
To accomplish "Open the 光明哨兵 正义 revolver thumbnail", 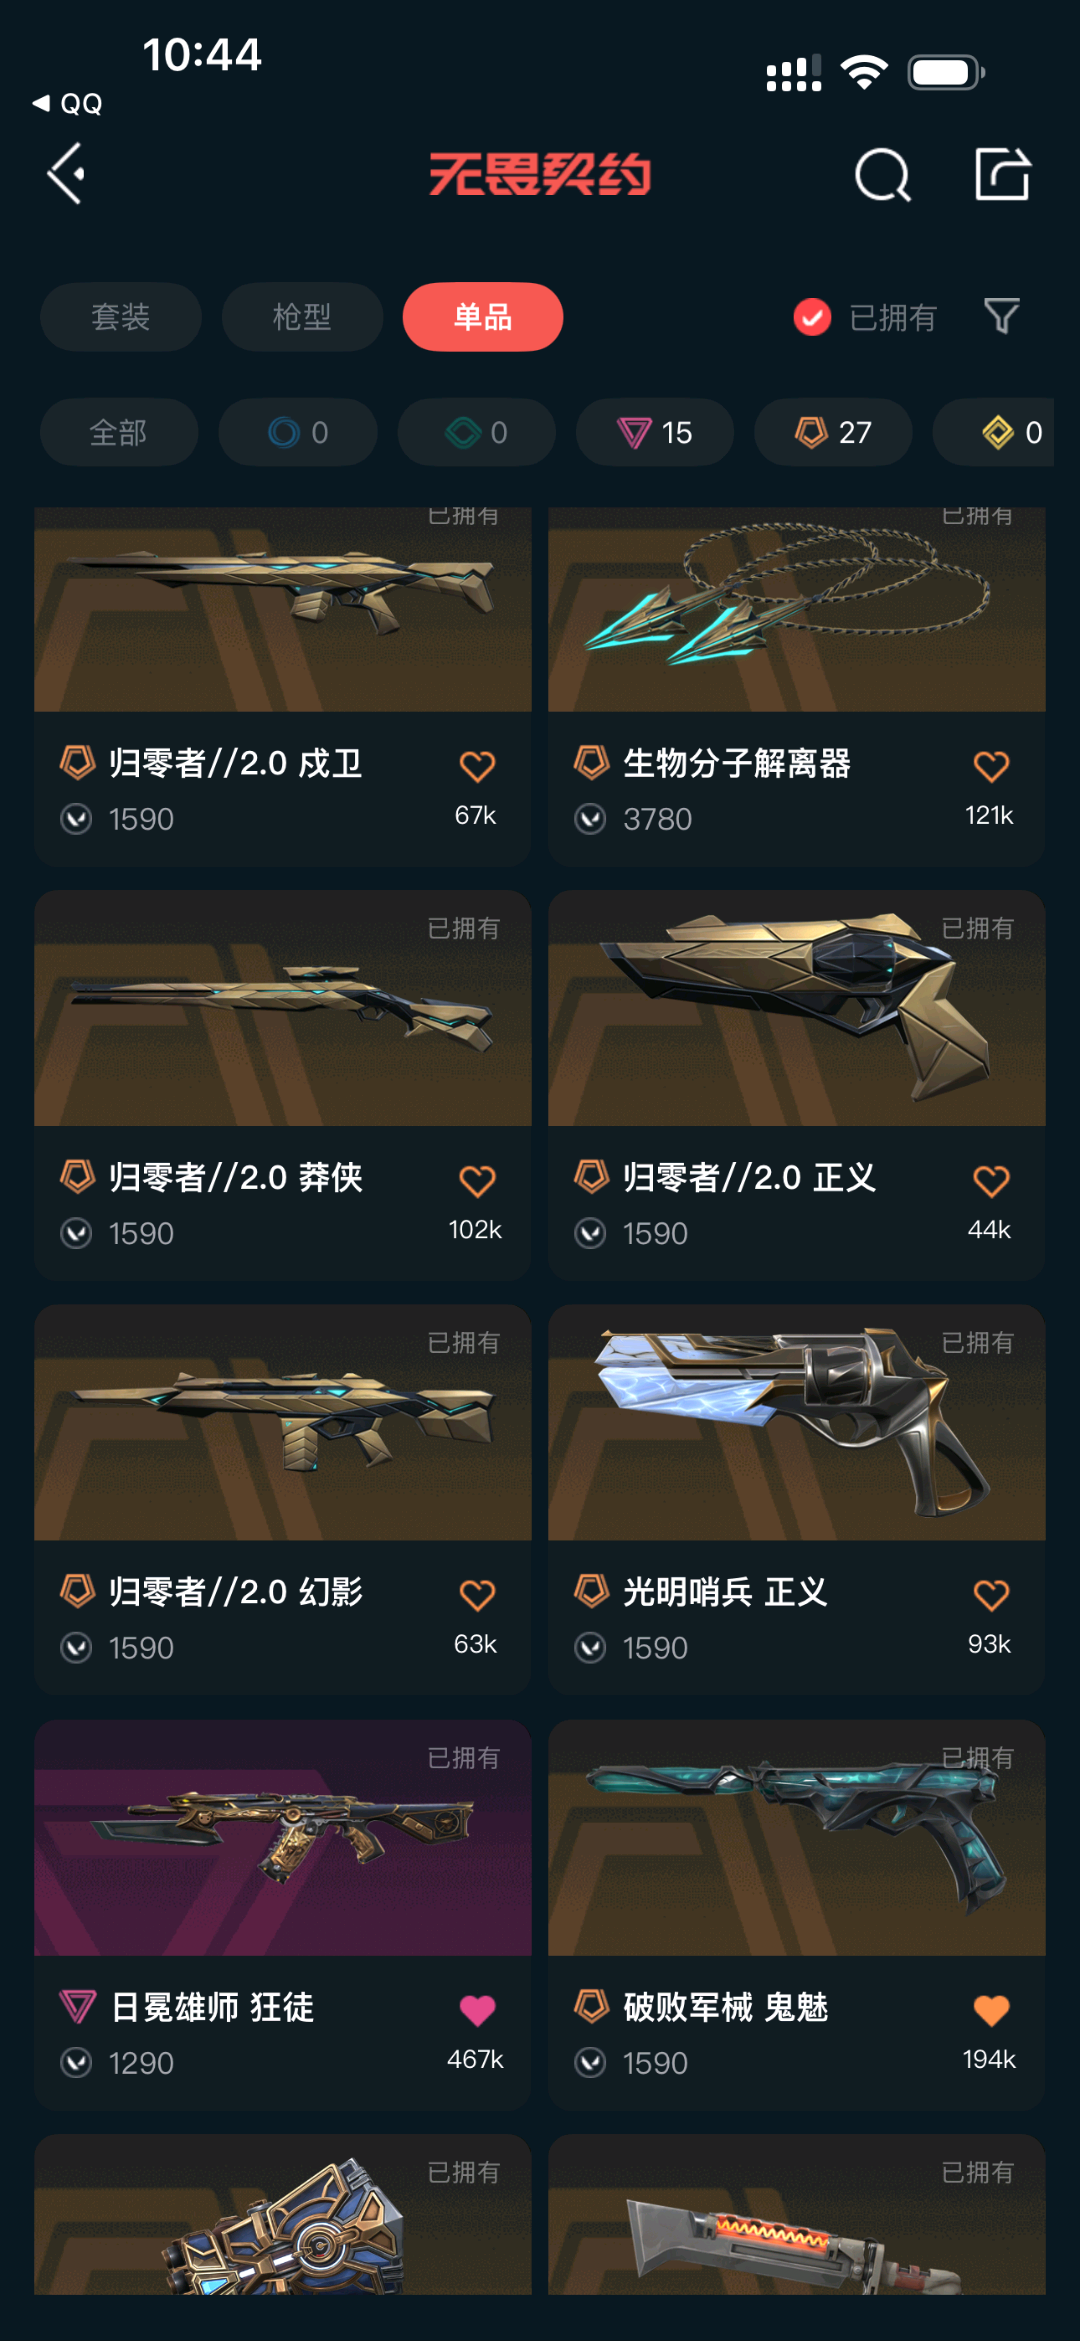I will [797, 1422].
